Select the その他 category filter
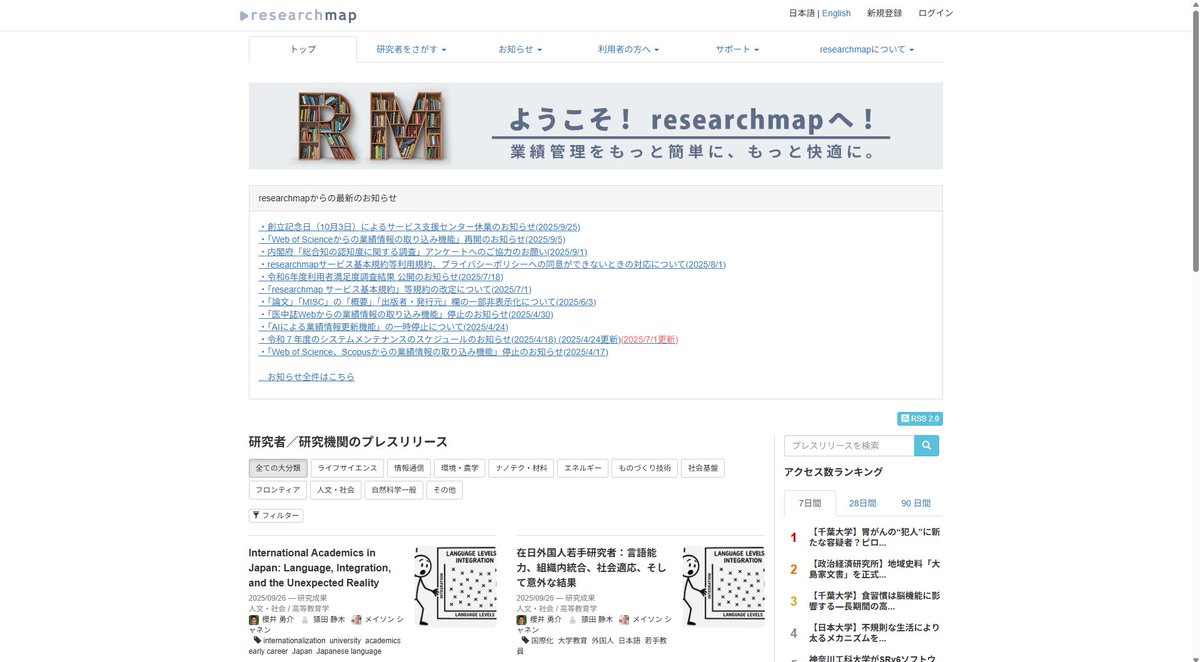1200x662 pixels. (444, 490)
